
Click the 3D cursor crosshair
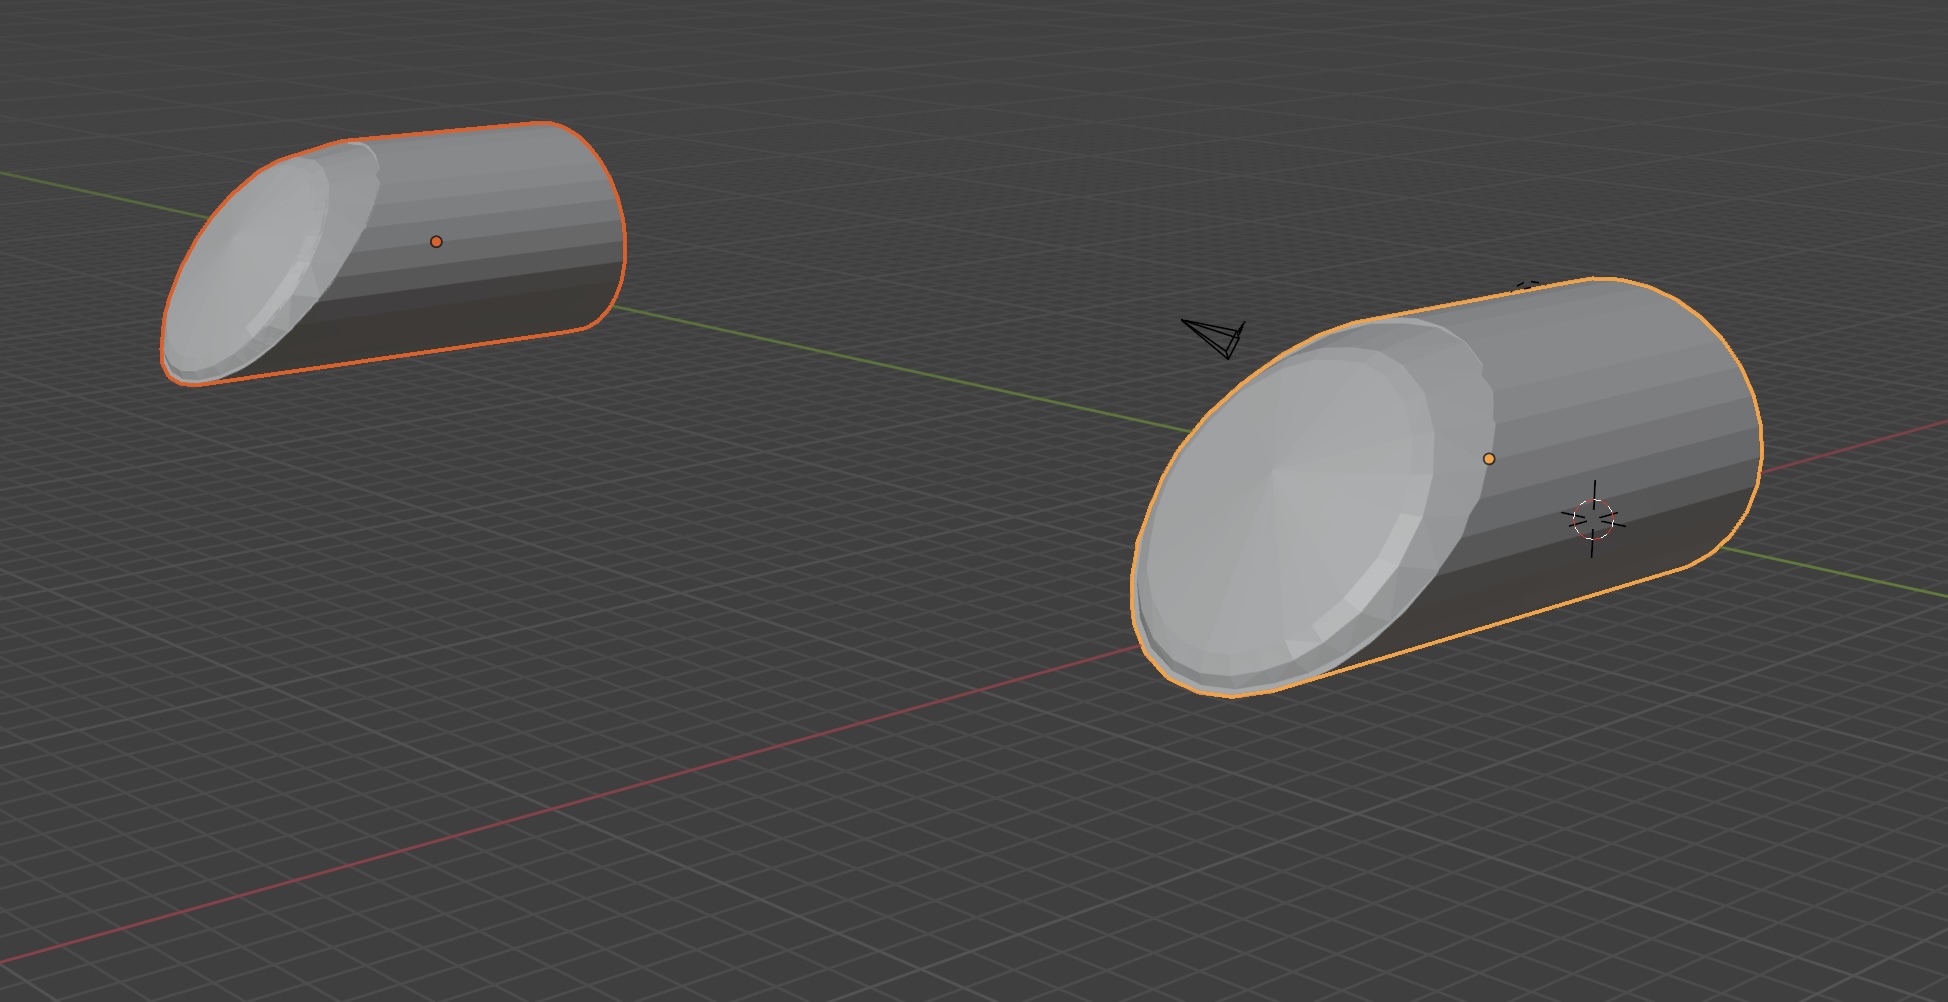coord(1593,519)
